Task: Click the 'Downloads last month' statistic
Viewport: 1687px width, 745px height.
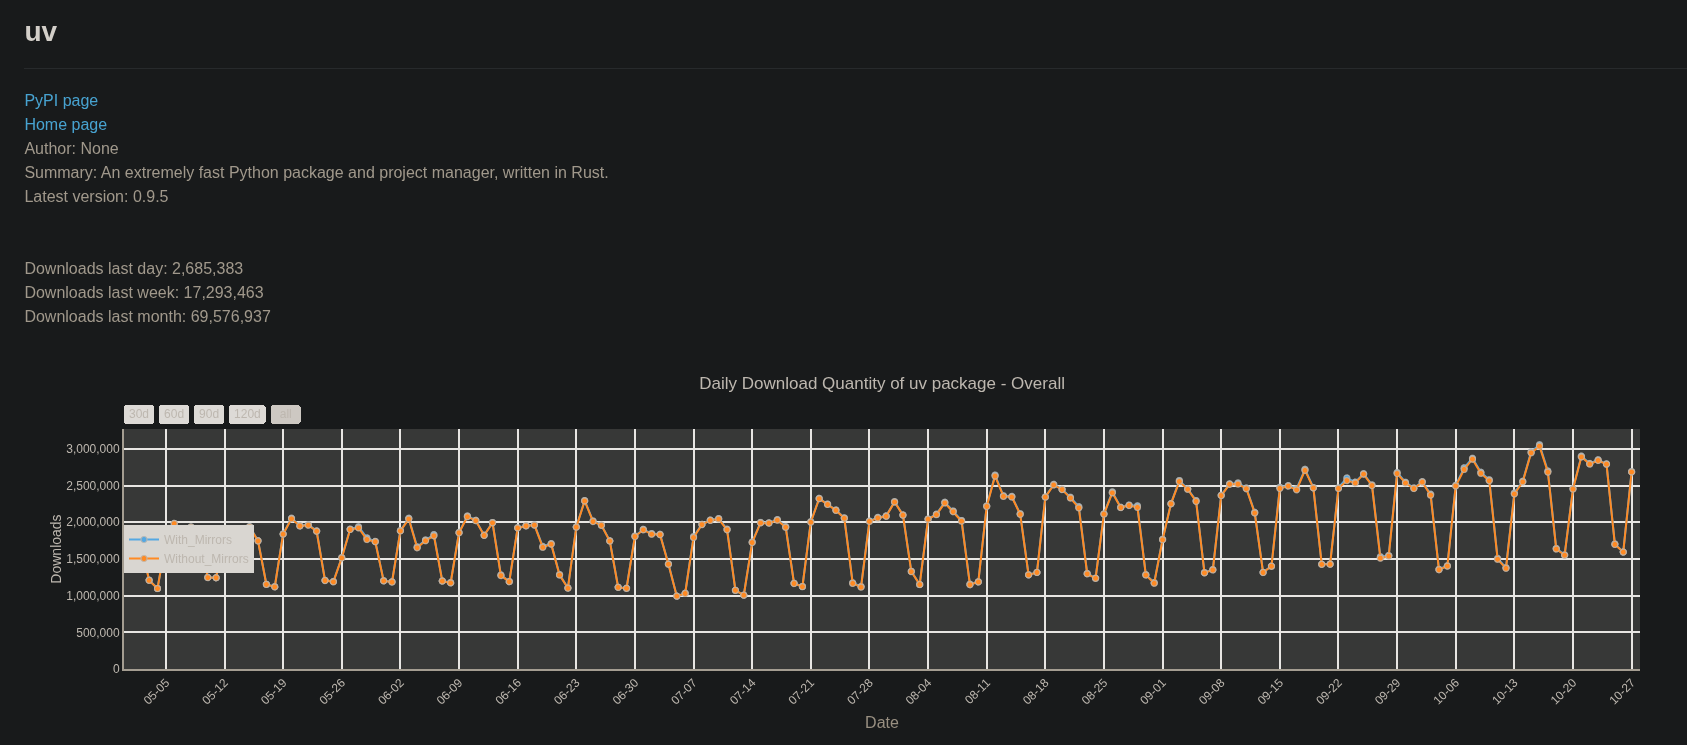Action: 147,316
